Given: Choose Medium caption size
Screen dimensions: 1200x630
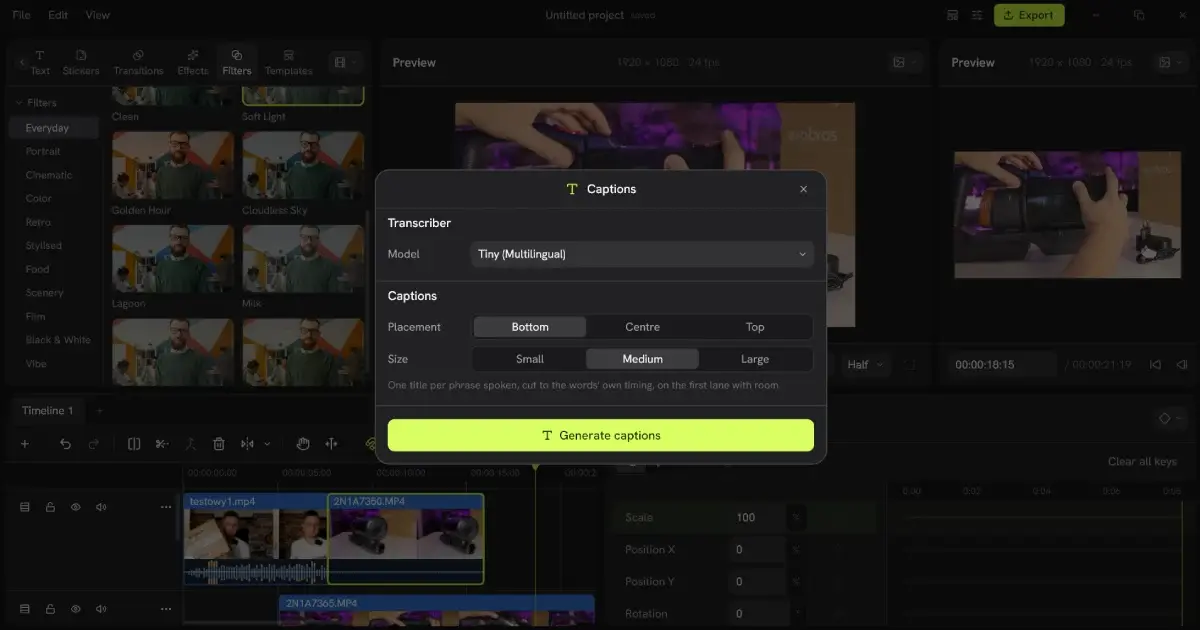Looking at the screenshot, I should pos(642,359).
